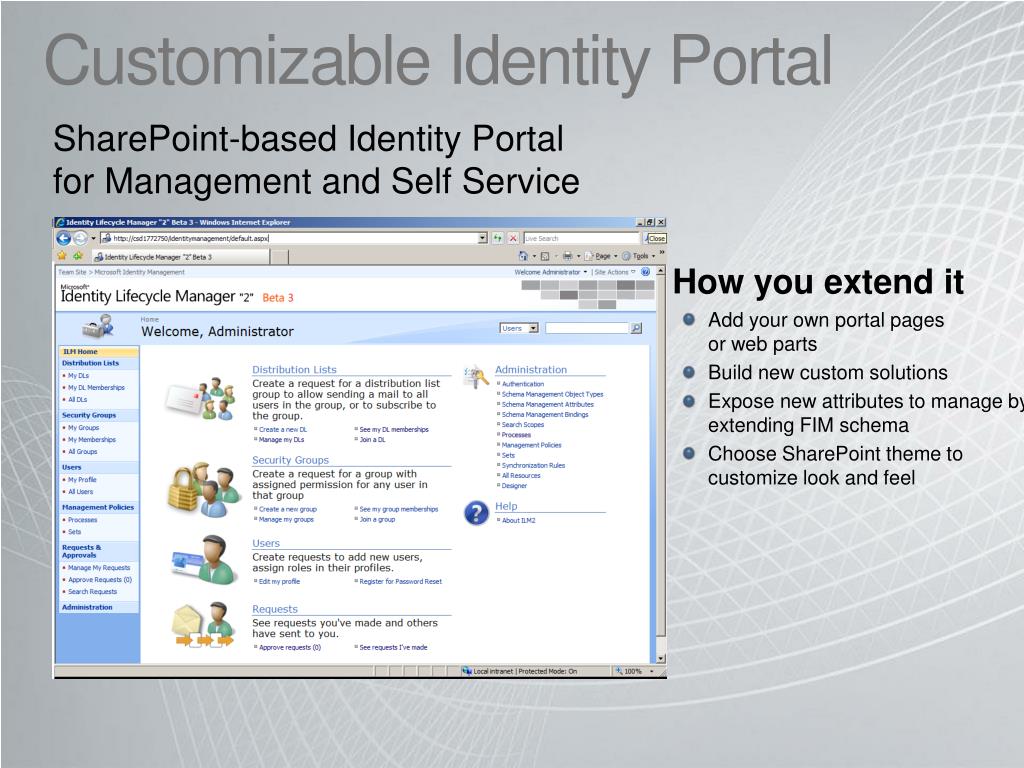Viewport: 1024px width, 768px height.
Task: Click the Register for Password Reset link
Action: point(400,582)
